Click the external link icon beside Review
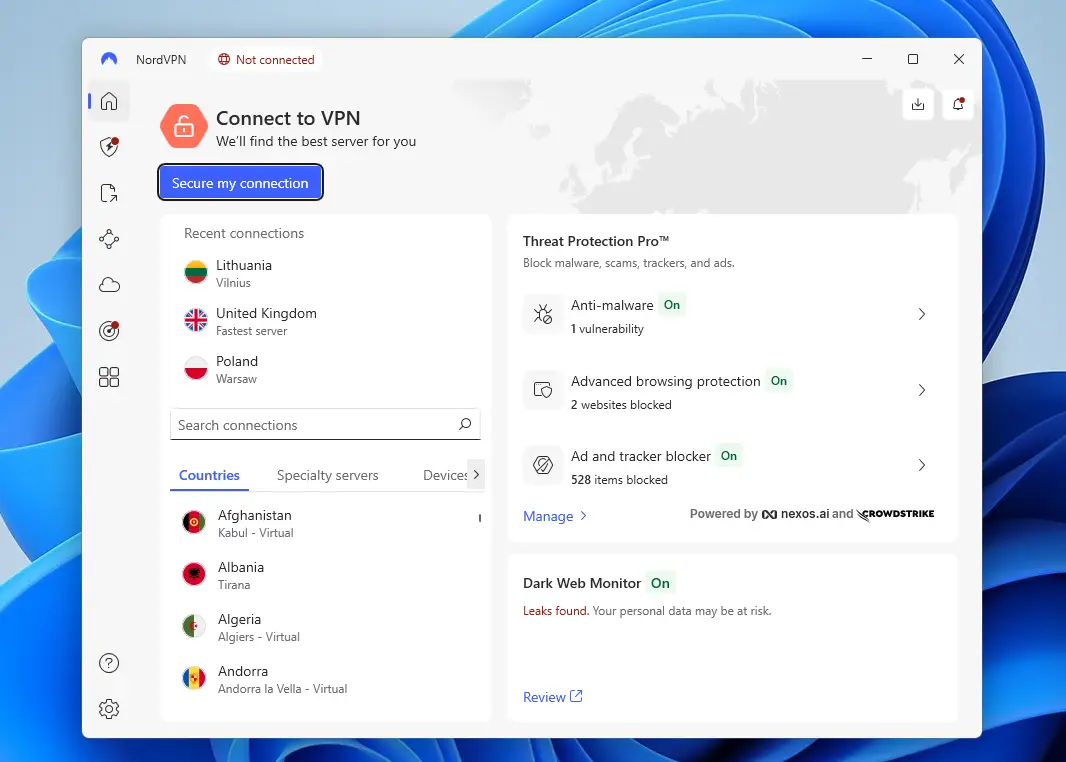 576,696
